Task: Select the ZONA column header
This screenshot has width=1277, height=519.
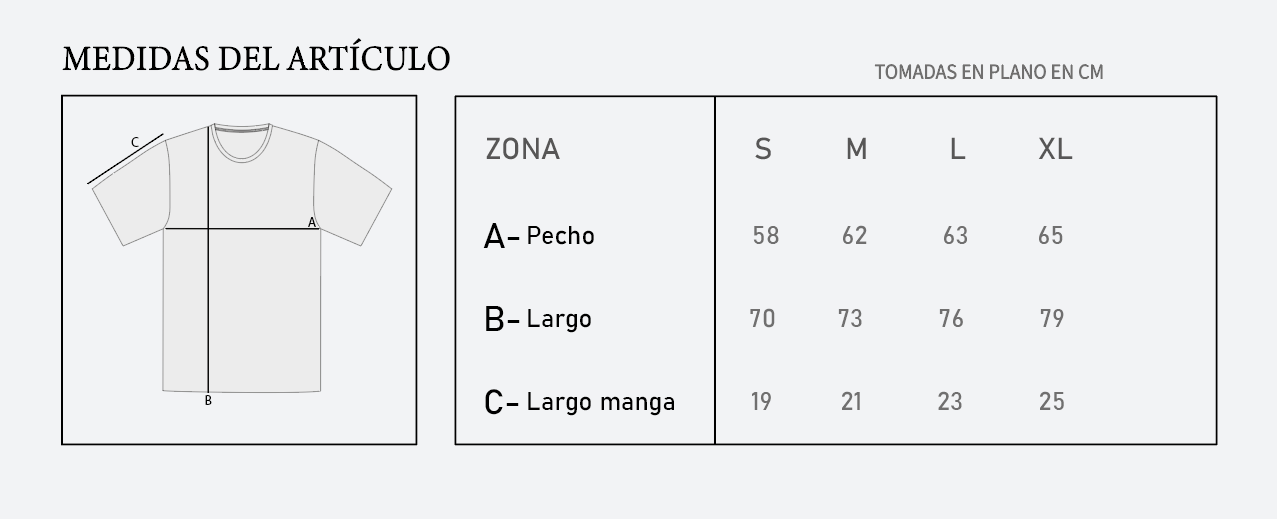Action: (522, 149)
